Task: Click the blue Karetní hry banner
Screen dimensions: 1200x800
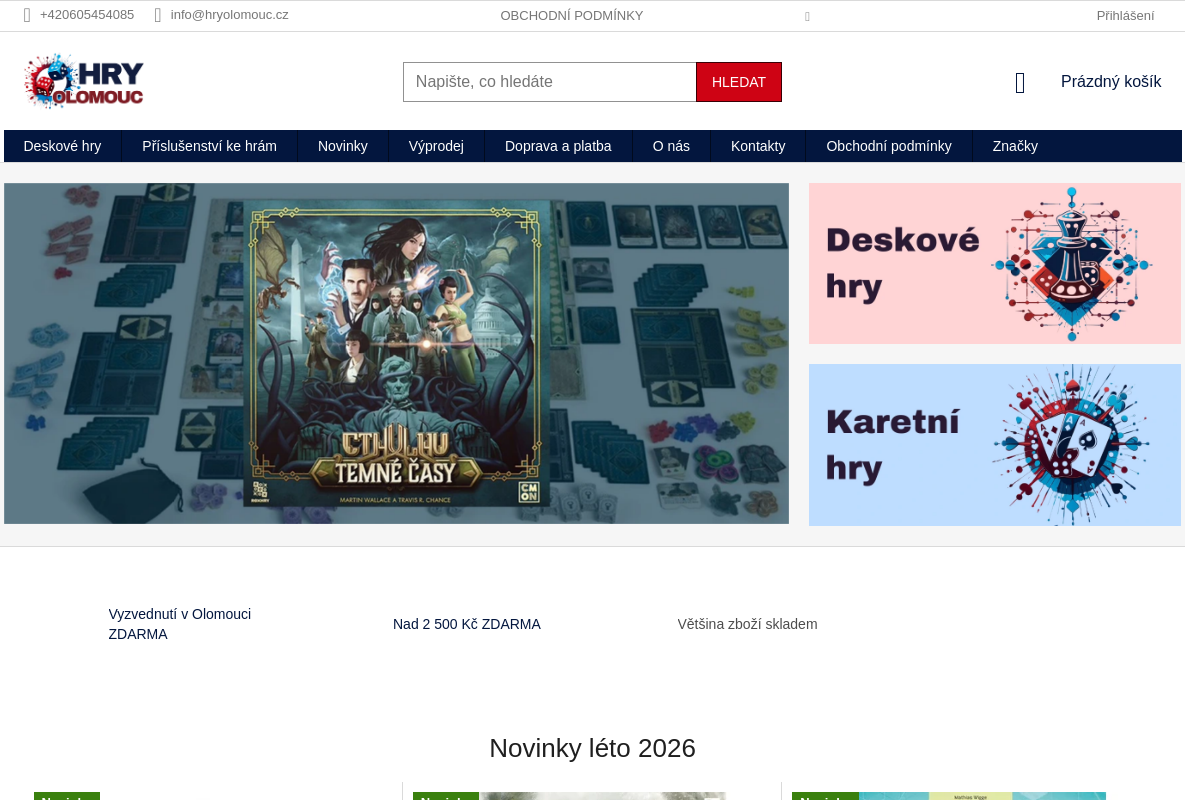Action: tap(995, 445)
